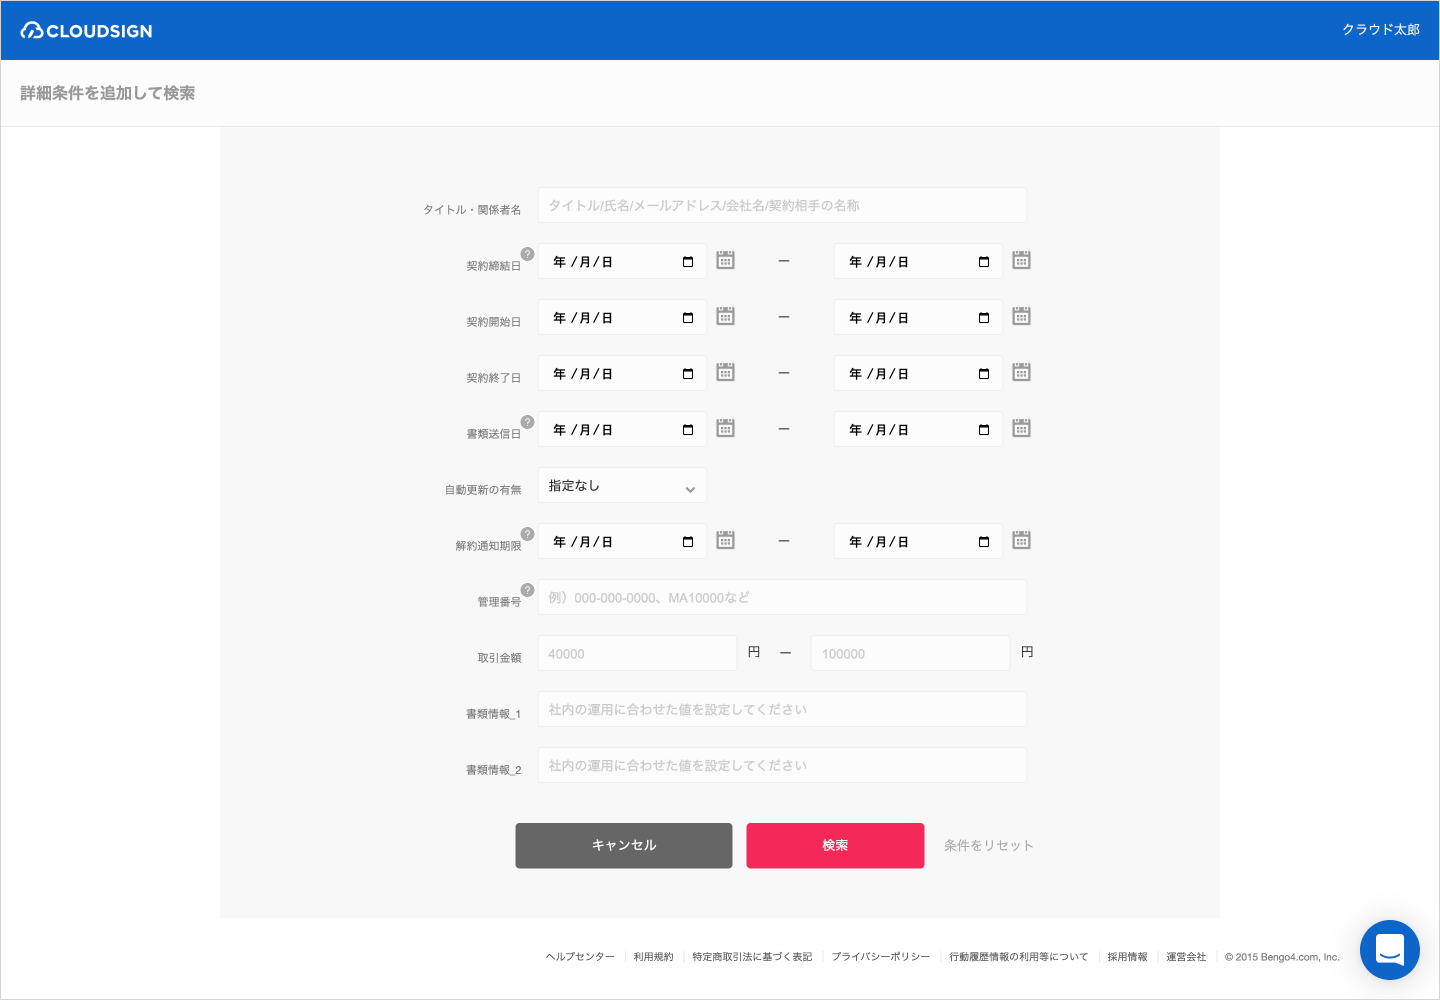Click the CloudSign logo
Screen dimensions: 1440x1000
pos(87,31)
